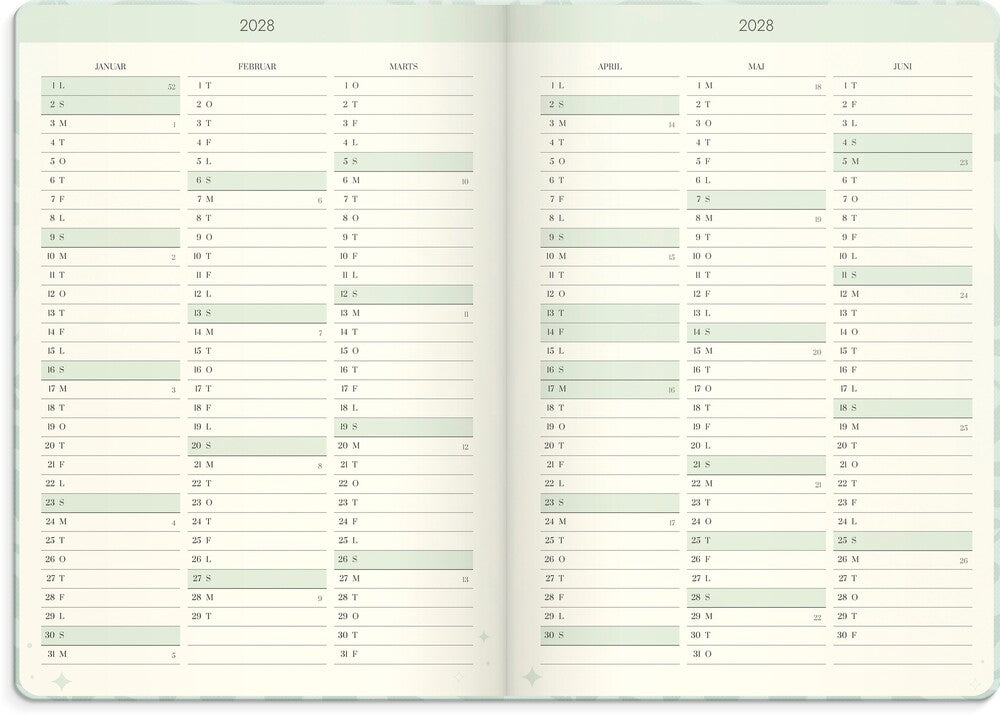Click the APRIL month heading
Screen dimensions: 1000x716
(610, 66)
